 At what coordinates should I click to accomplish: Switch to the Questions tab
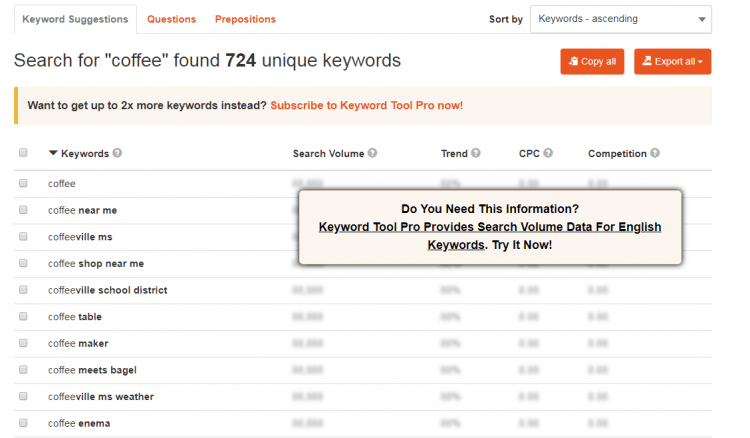(x=171, y=19)
